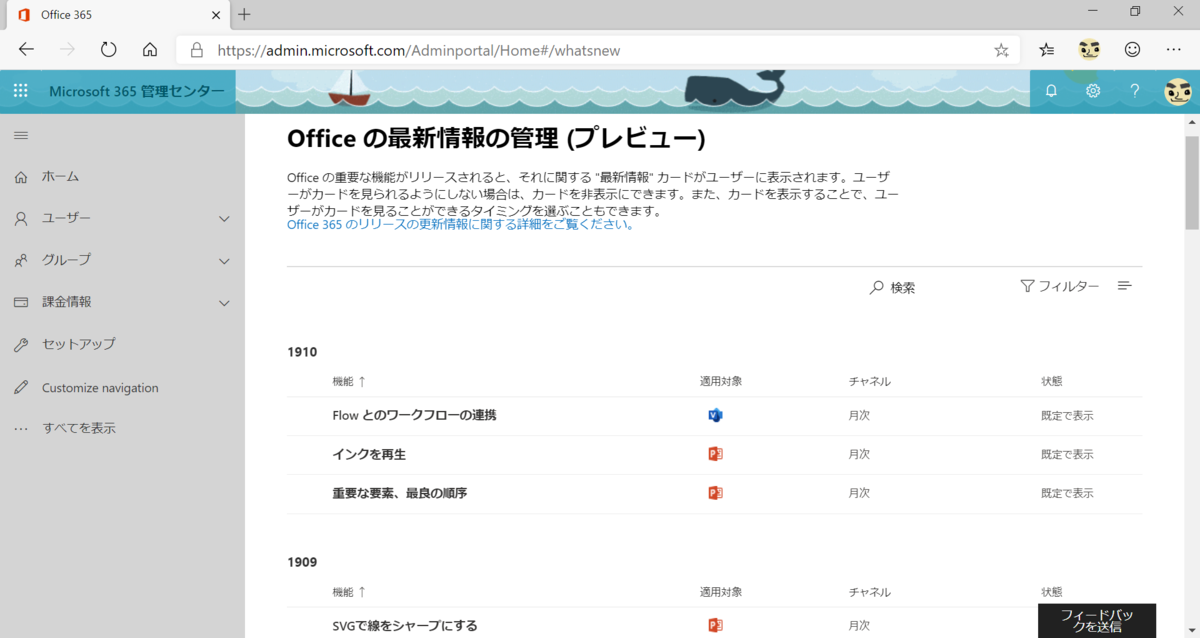Click PowerPoint icon in SVG row
This screenshot has height=638, width=1200.
pyautogui.click(x=715, y=625)
